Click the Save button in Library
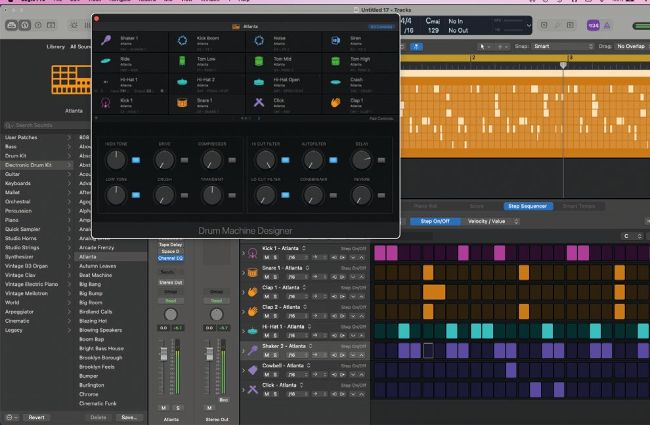Viewport: 650px width, 425px height. (129, 418)
